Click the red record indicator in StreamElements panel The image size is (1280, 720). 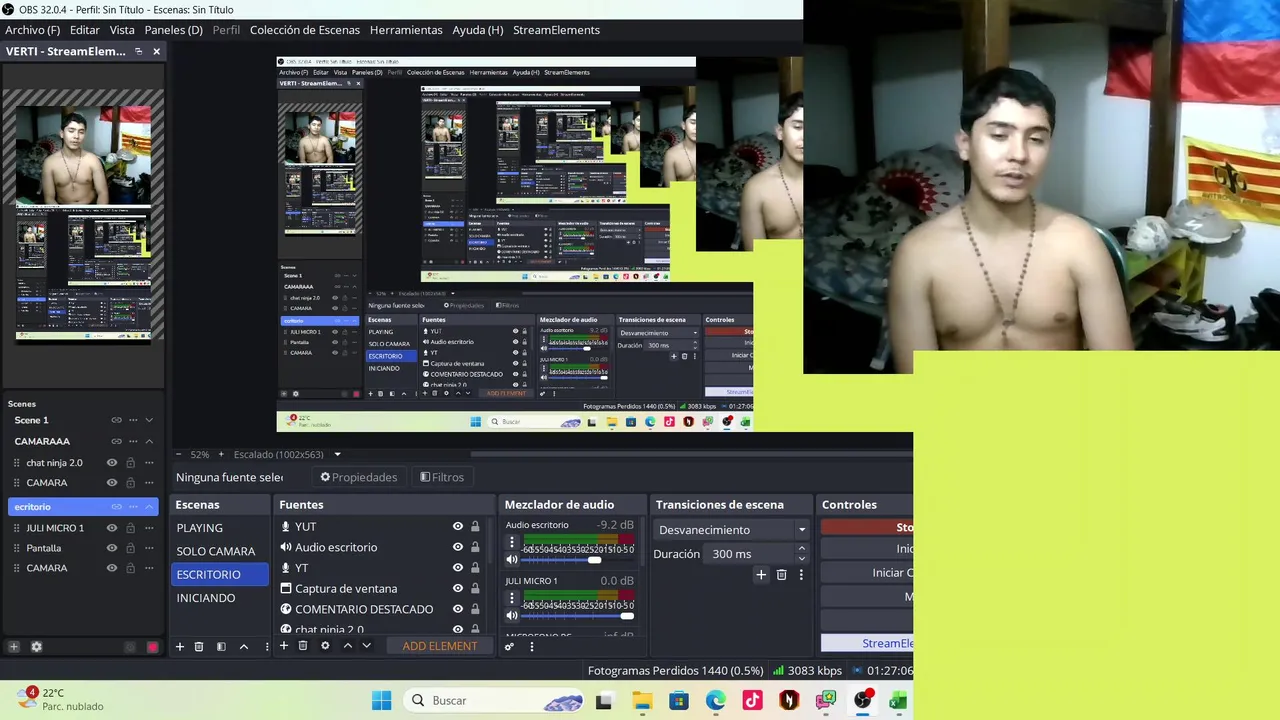tap(152, 647)
